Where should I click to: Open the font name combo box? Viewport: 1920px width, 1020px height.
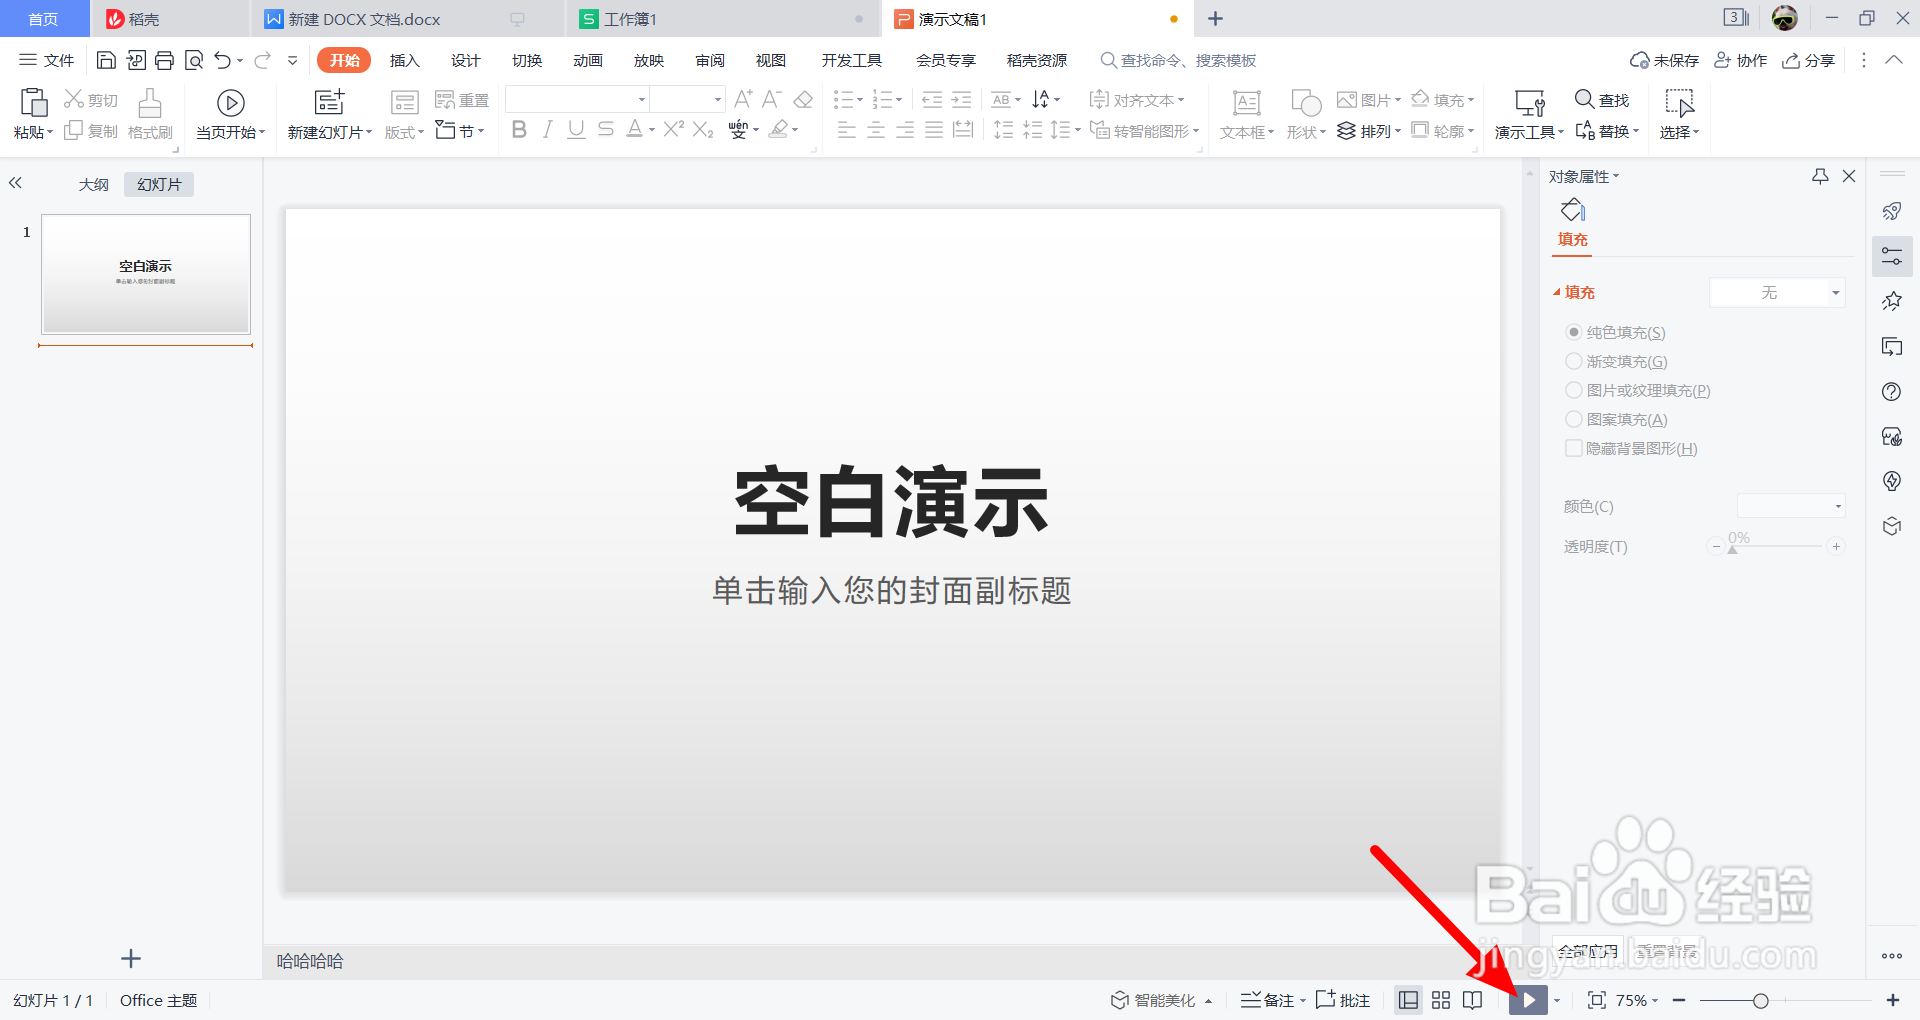(577, 99)
